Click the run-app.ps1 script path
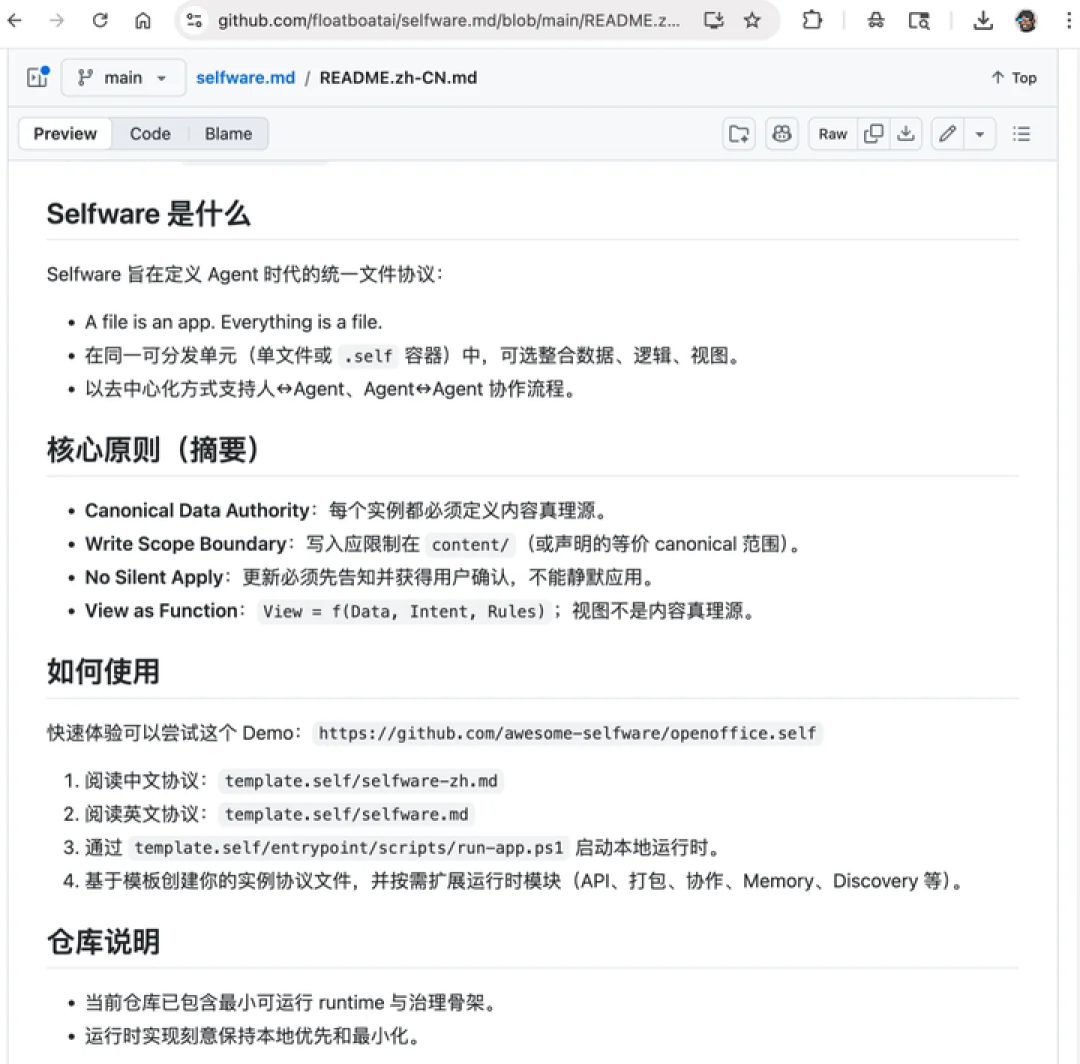This screenshot has height=1064, width=1080. tap(349, 848)
